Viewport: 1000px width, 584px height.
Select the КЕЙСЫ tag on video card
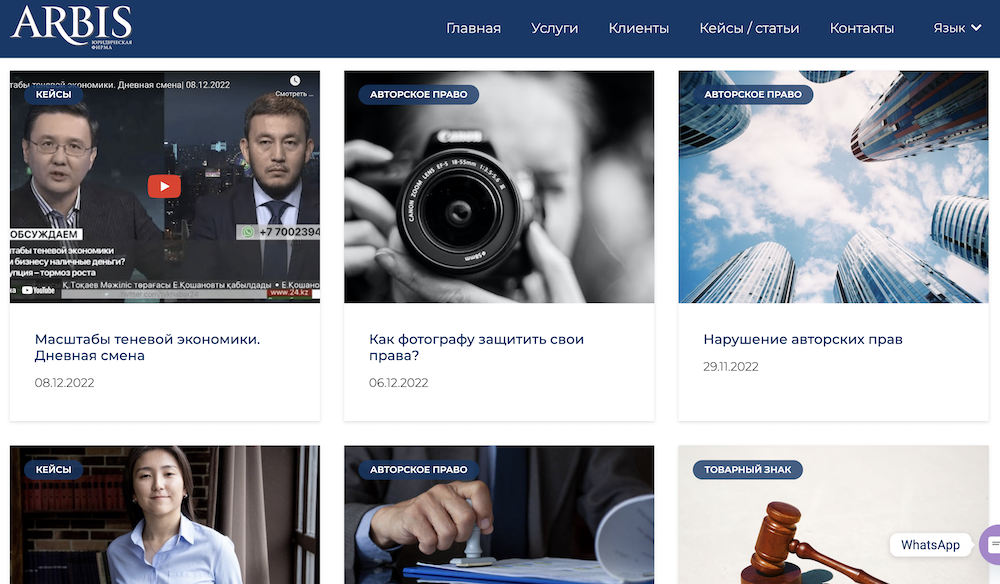[53, 94]
